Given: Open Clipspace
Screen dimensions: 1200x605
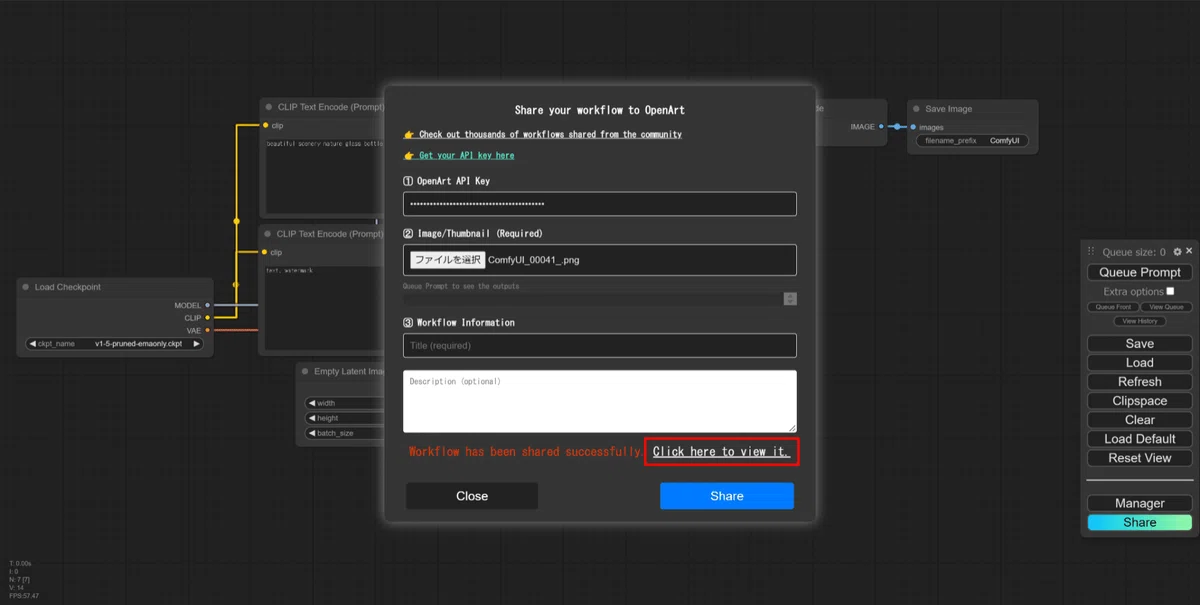Looking at the screenshot, I should (1140, 401).
